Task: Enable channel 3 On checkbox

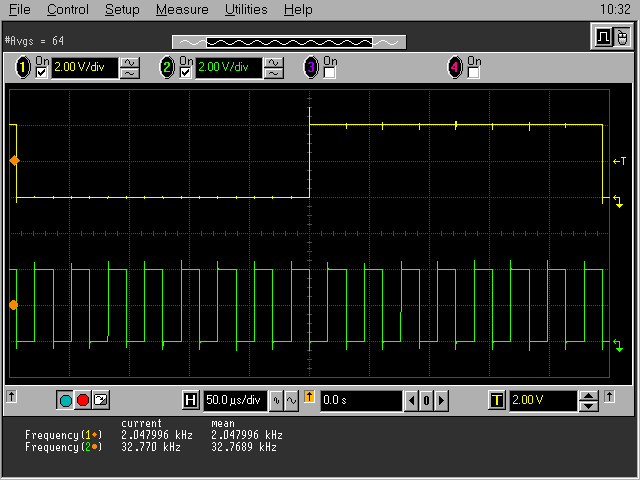Action: click(330, 73)
